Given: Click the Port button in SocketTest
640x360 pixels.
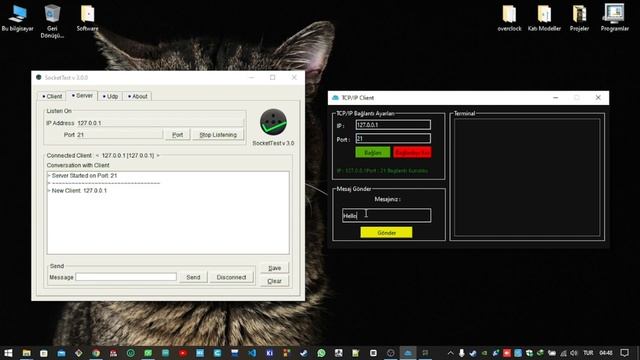Looking at the screenshot, I should pyautogui.click(x=178, y=135).
